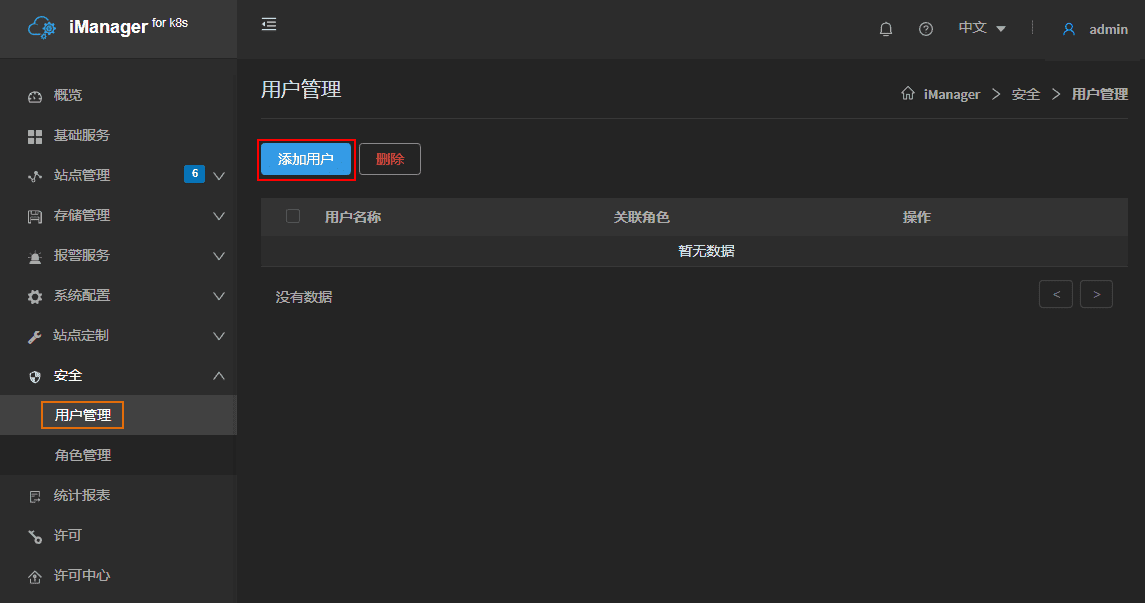
Task: Open the help question mark icon
Action: coord(926,29)
